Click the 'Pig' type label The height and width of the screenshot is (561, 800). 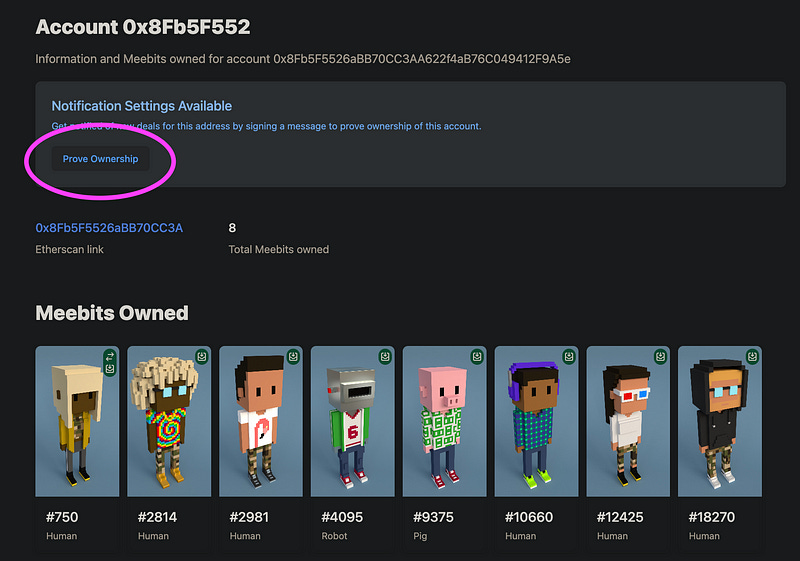[x=420, y=537]
